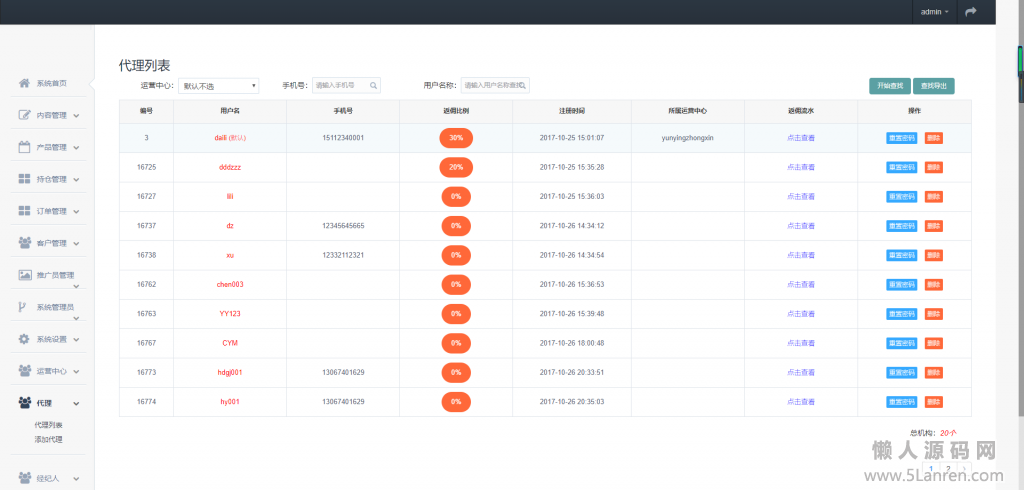Focus the 用户名称 search input field
This screenshot has width=1024, height=490.
point(495,86)
